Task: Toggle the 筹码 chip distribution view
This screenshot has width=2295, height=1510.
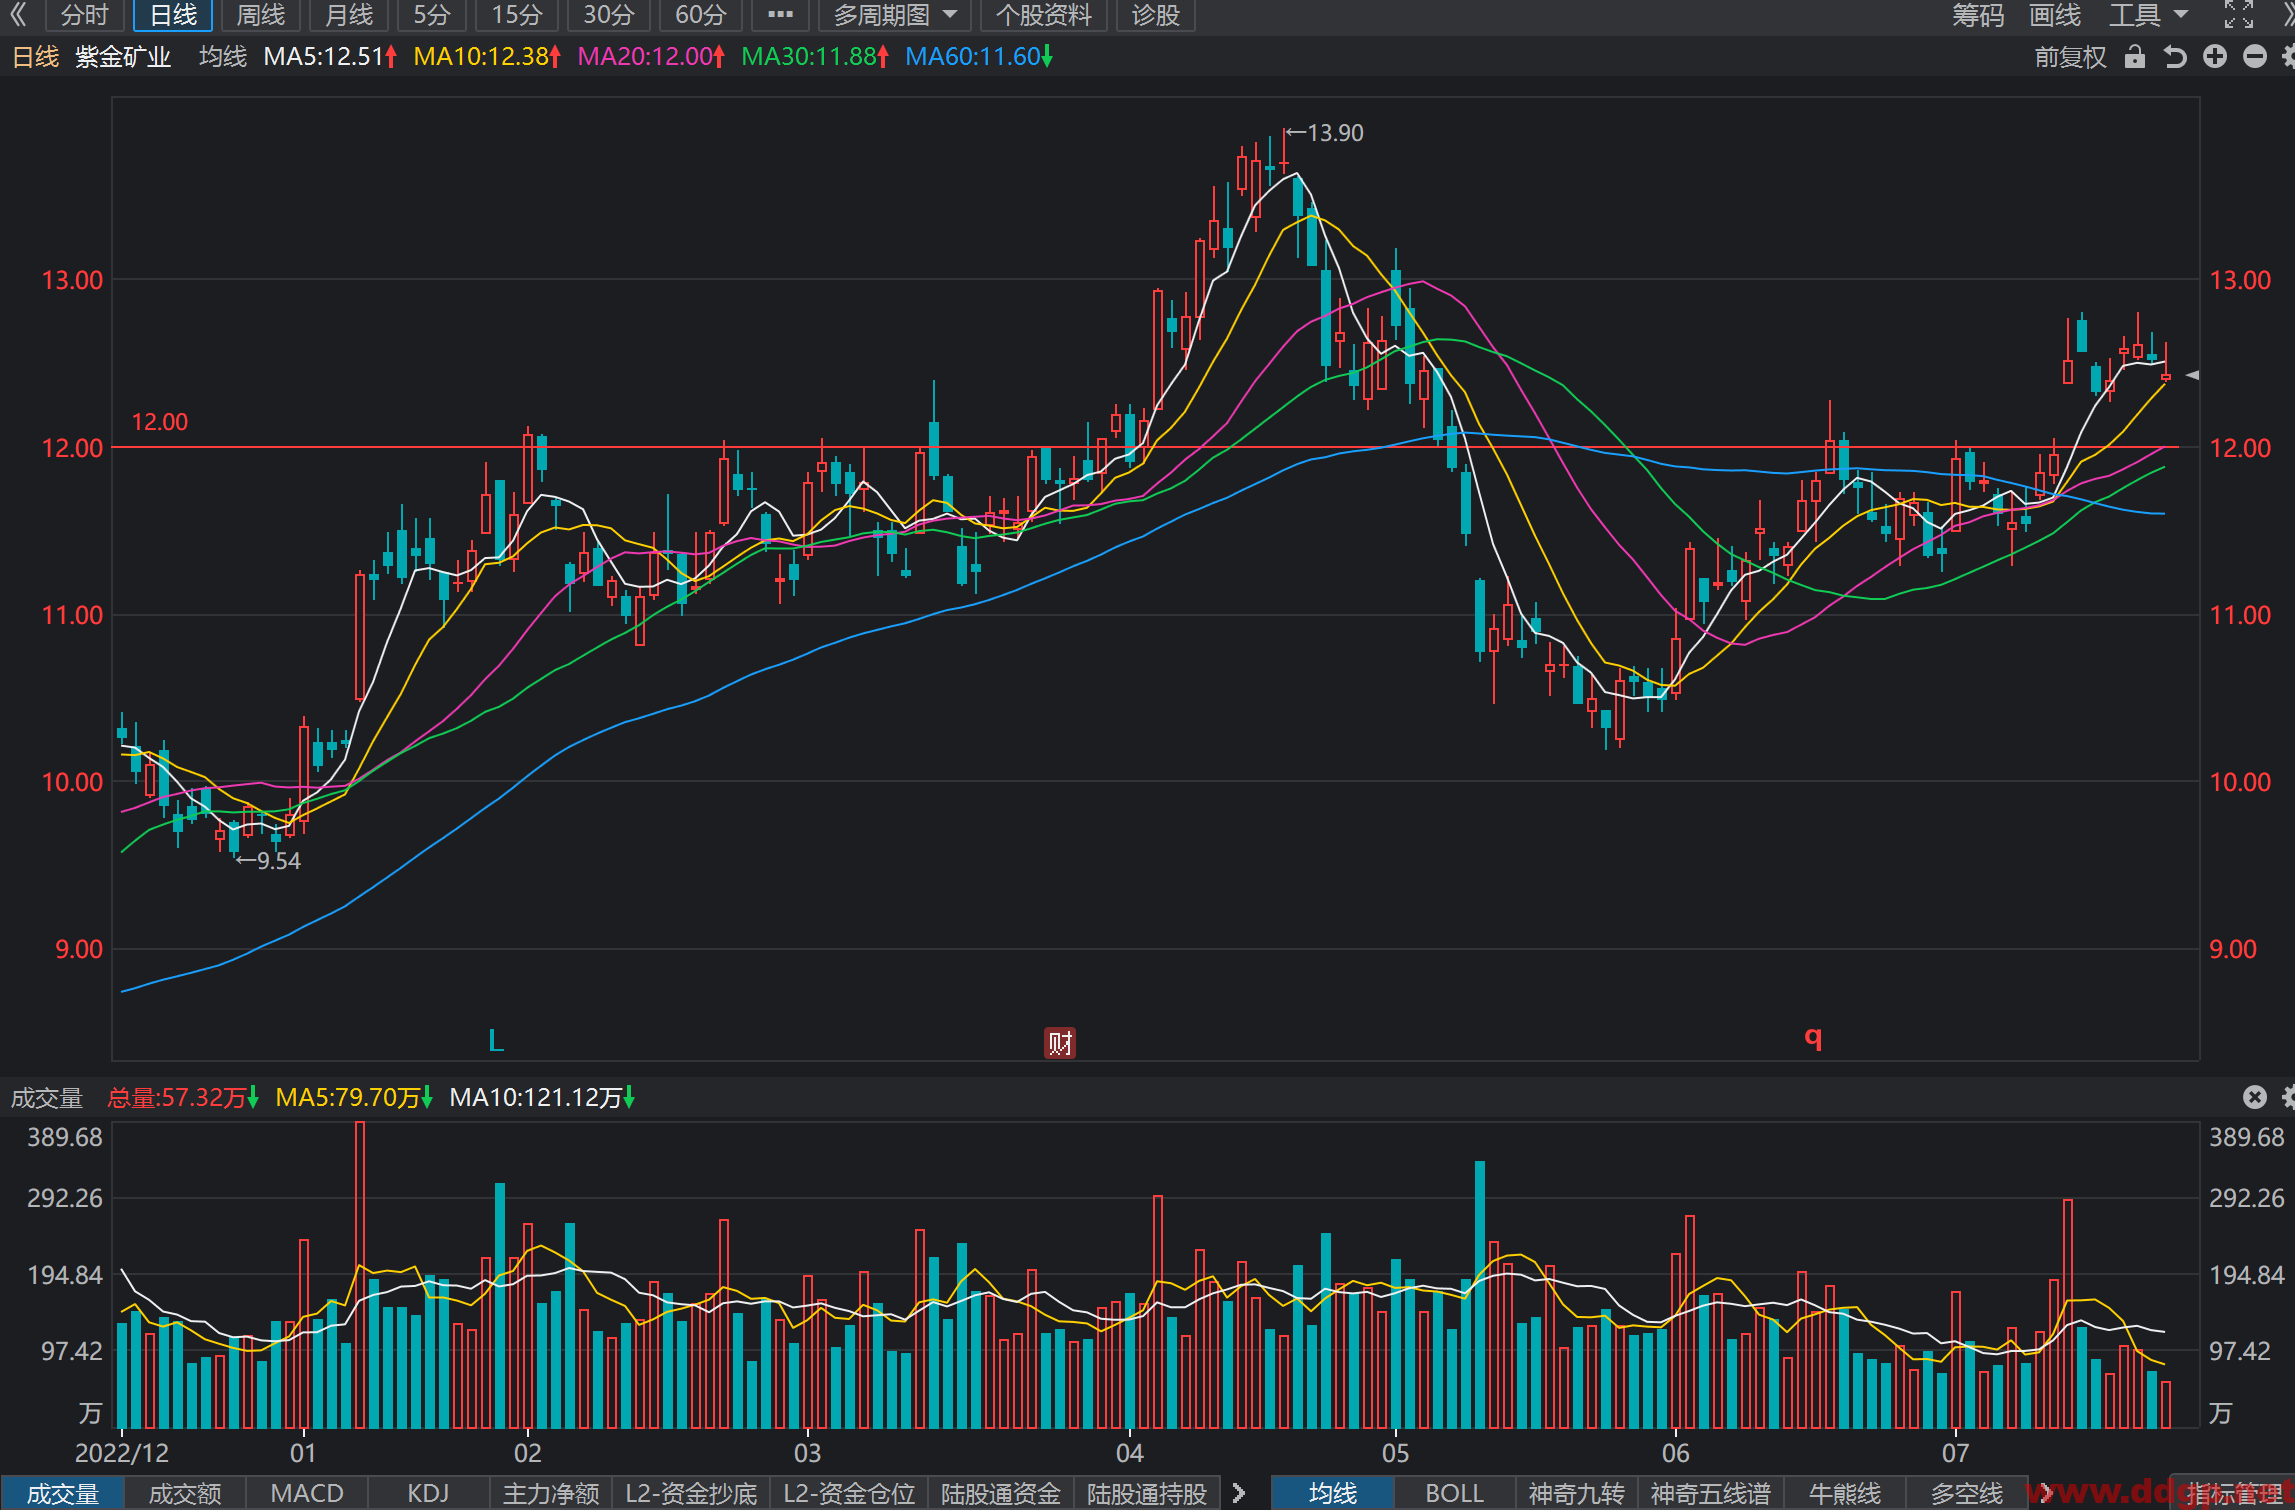Action: pos(1979,15)
